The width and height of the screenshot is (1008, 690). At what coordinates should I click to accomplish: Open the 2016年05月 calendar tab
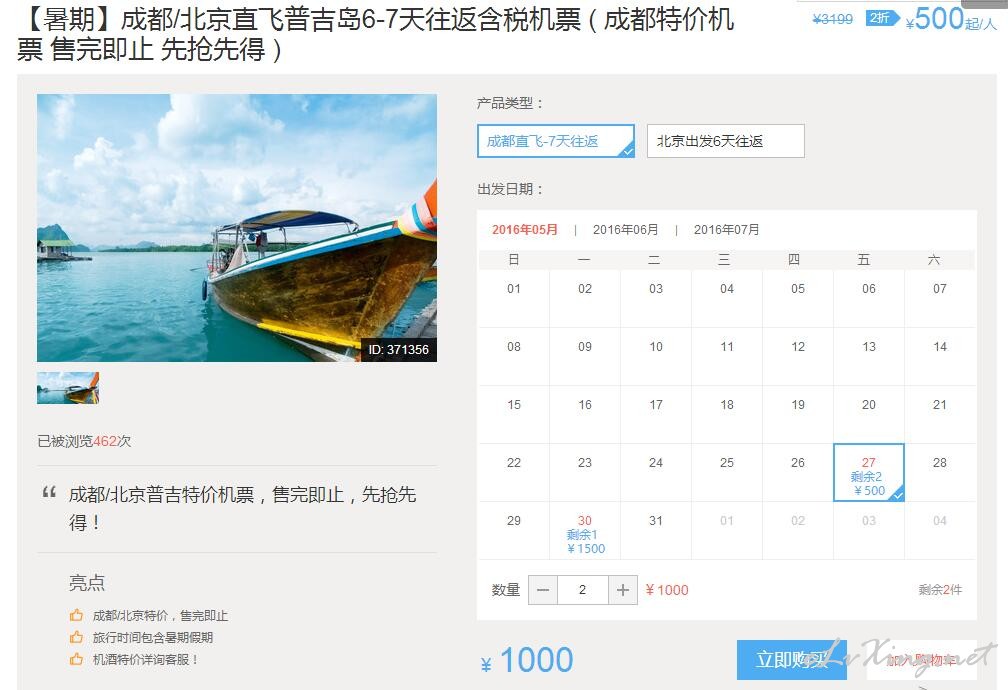point(525,230)
